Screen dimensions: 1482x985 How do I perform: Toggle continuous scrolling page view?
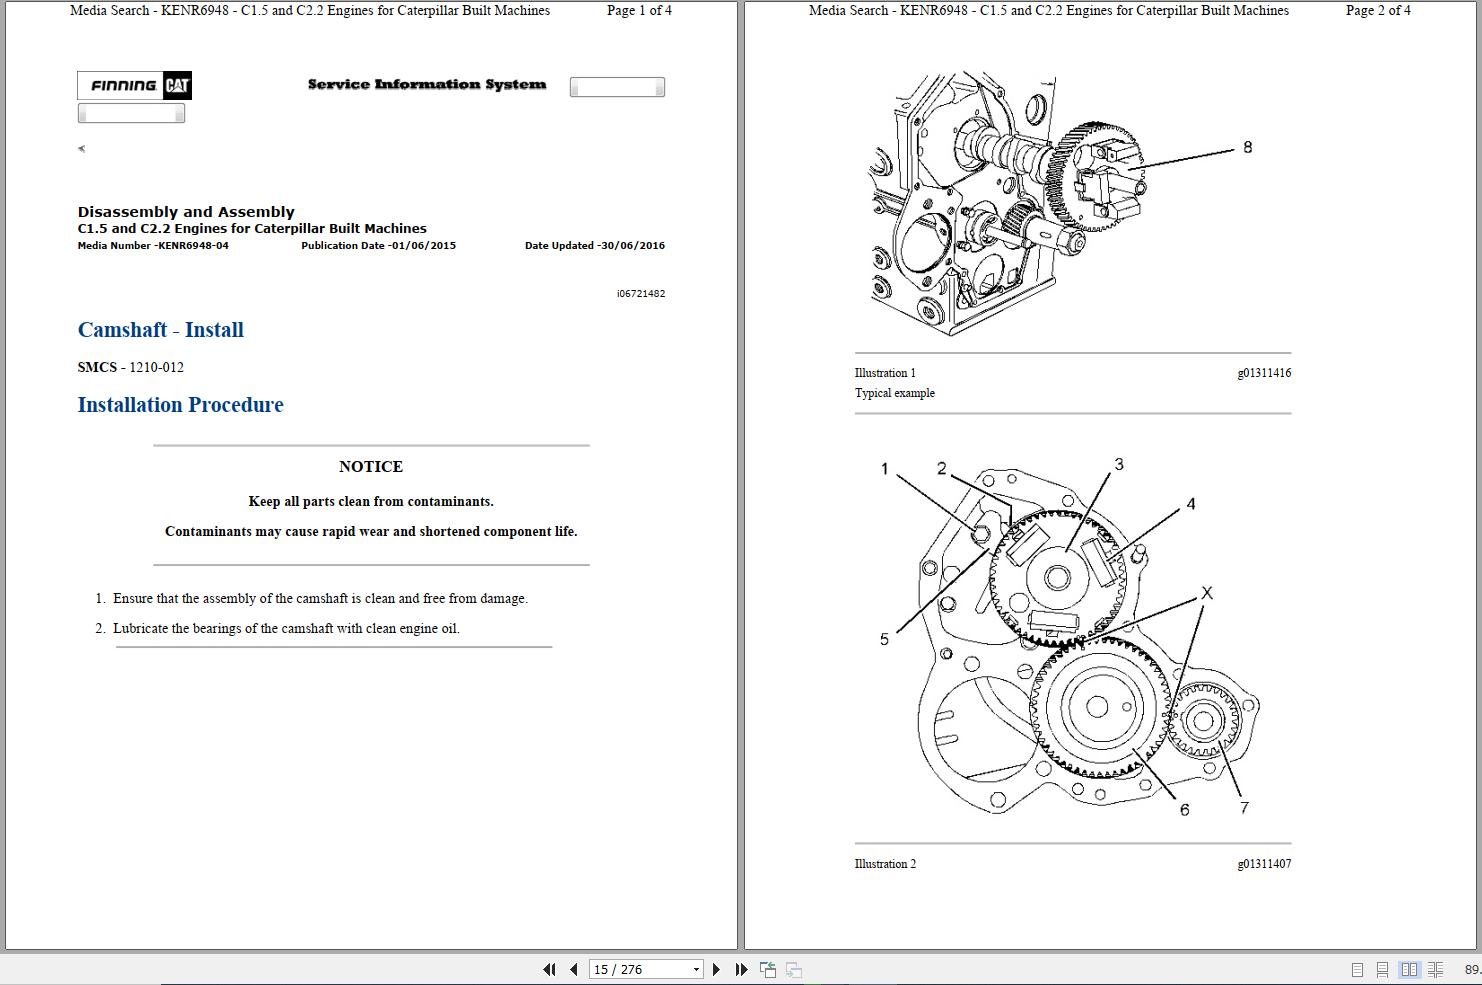(x=1381, y=969)
